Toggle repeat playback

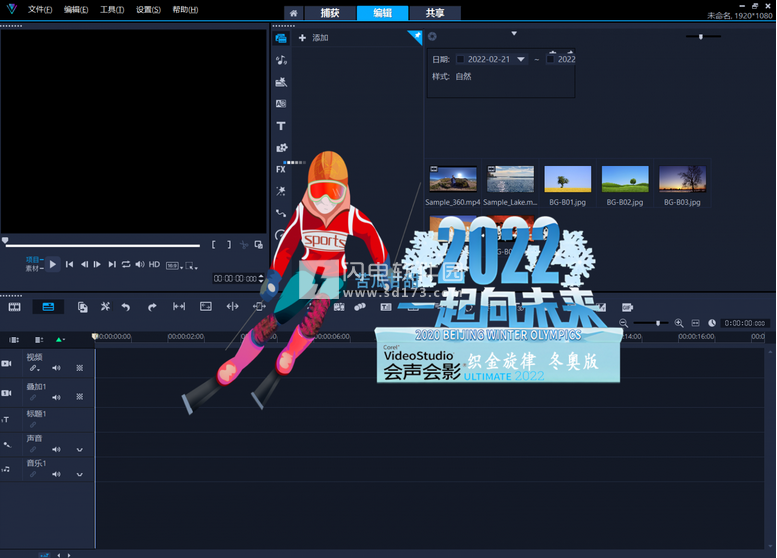click(x=126, y=265)
